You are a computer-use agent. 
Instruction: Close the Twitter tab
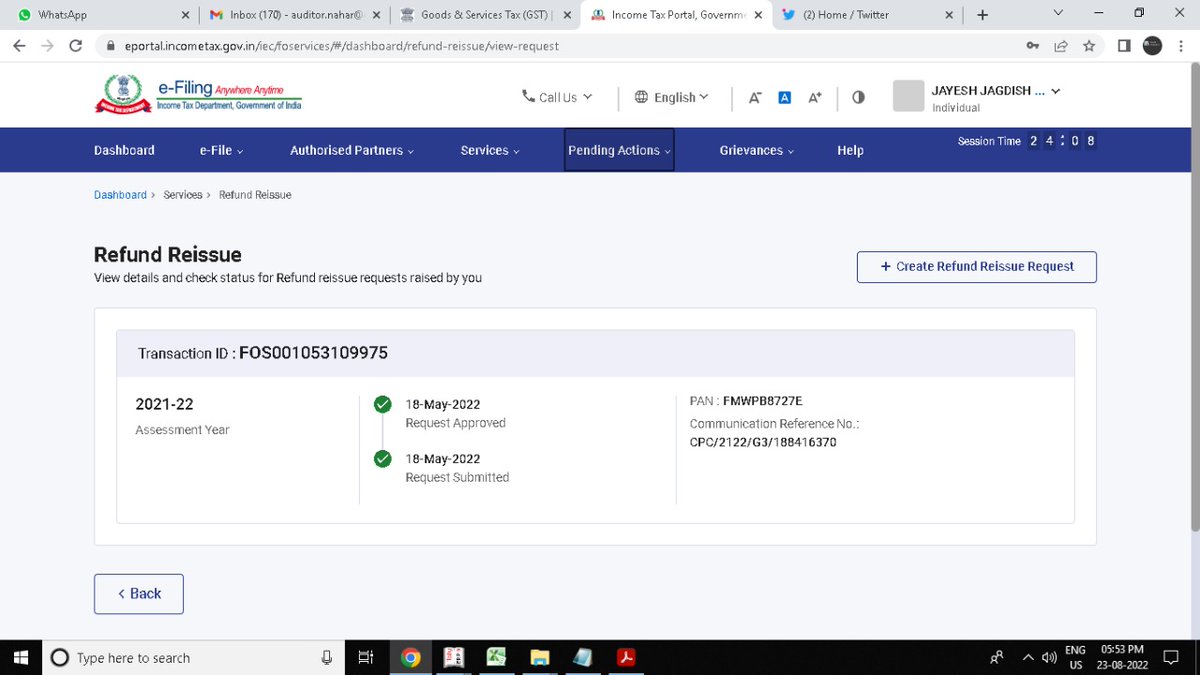950,15
